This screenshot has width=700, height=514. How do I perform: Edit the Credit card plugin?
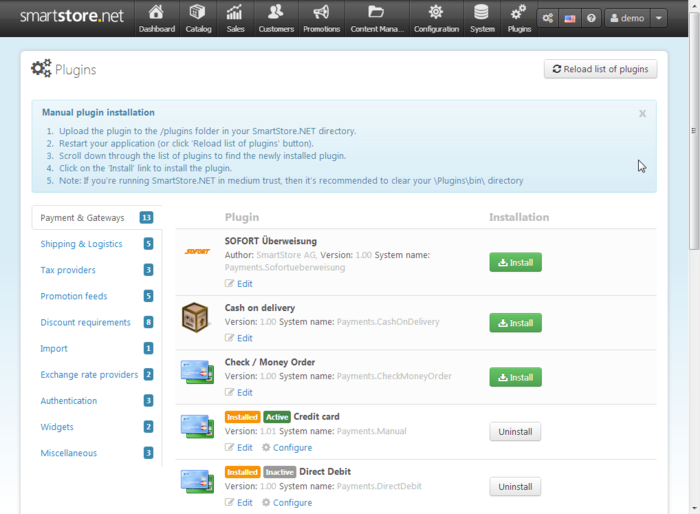pyautogui.click(x=239, y=447)
